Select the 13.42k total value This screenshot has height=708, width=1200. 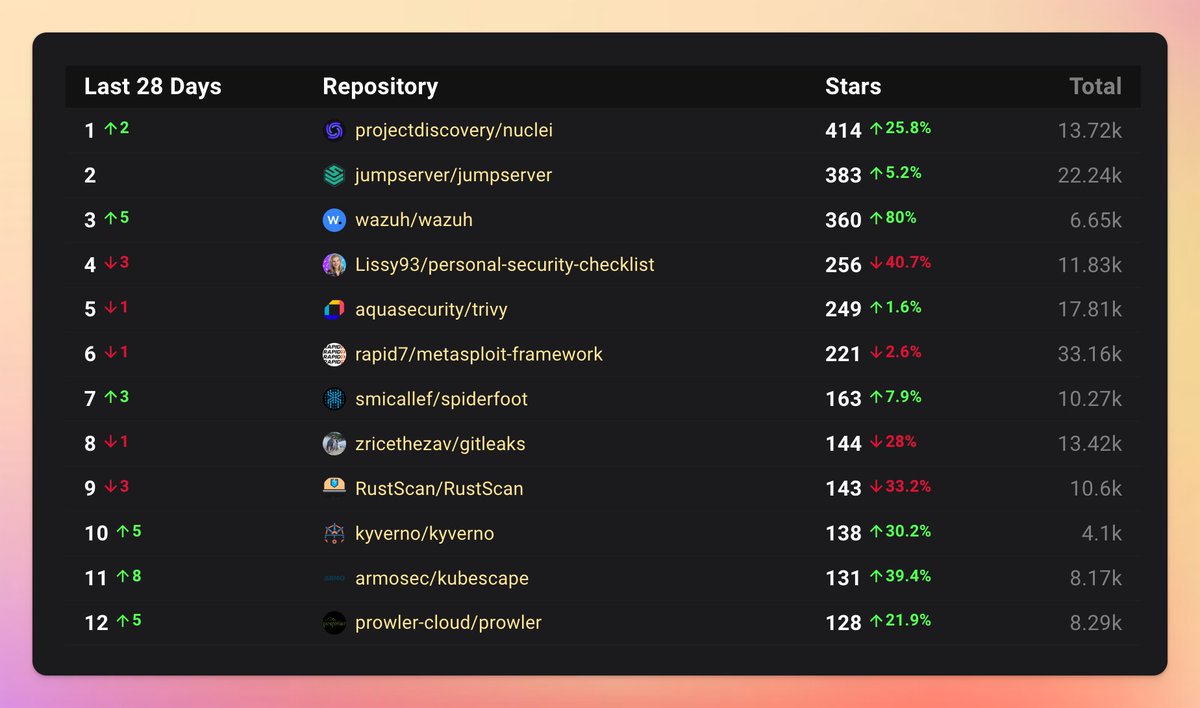pyautogui.click(x=1090, y=444)
